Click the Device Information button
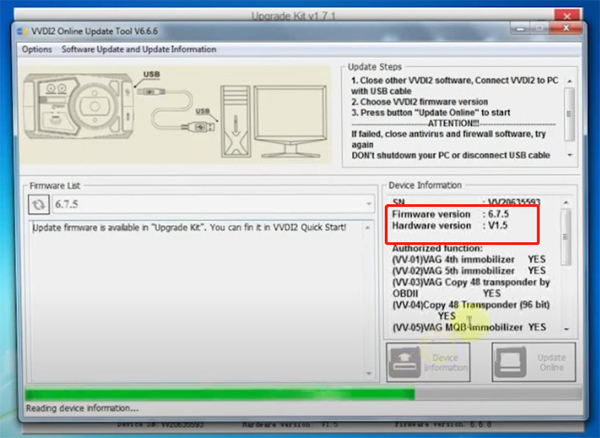The height and width of the screenshot is (438, 600). click(428, 362)
